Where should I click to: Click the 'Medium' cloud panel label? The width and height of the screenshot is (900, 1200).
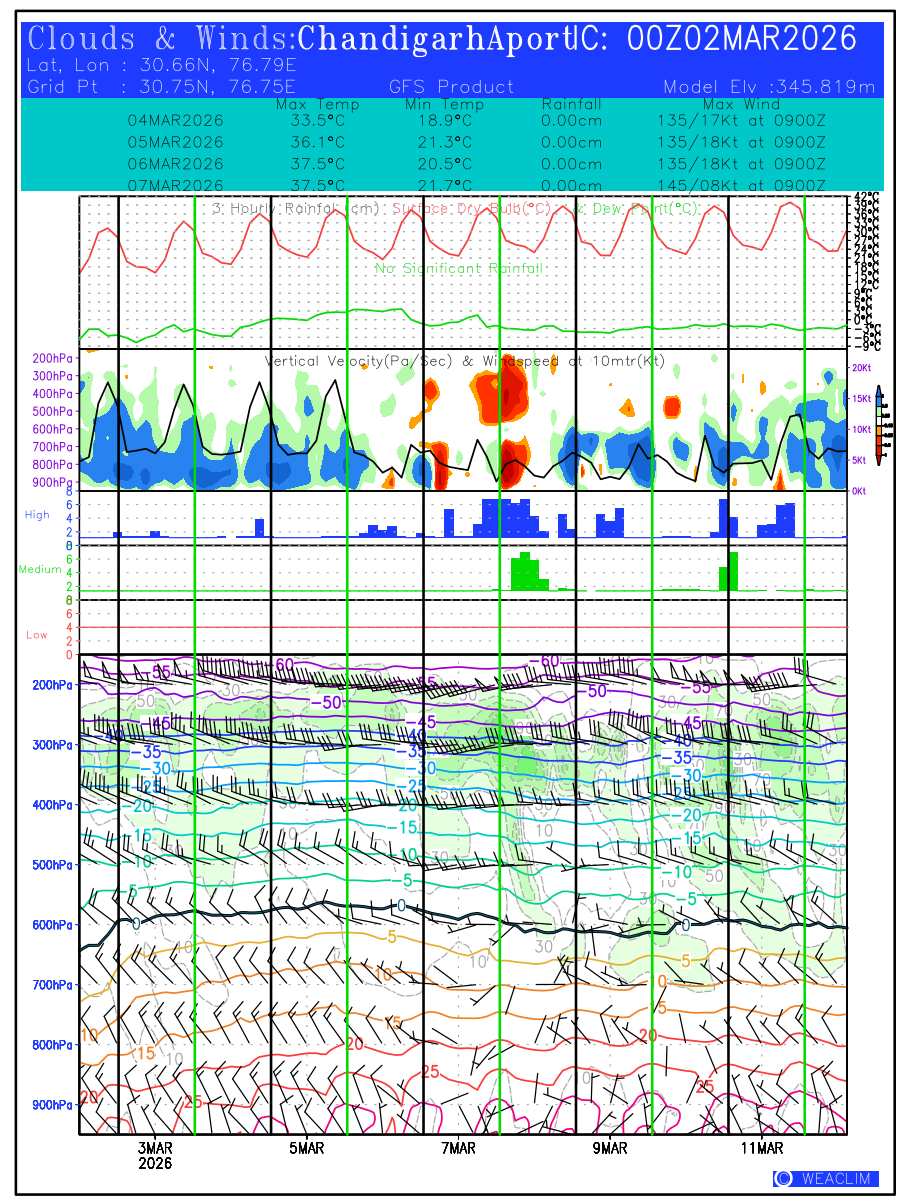click(41, 570)
